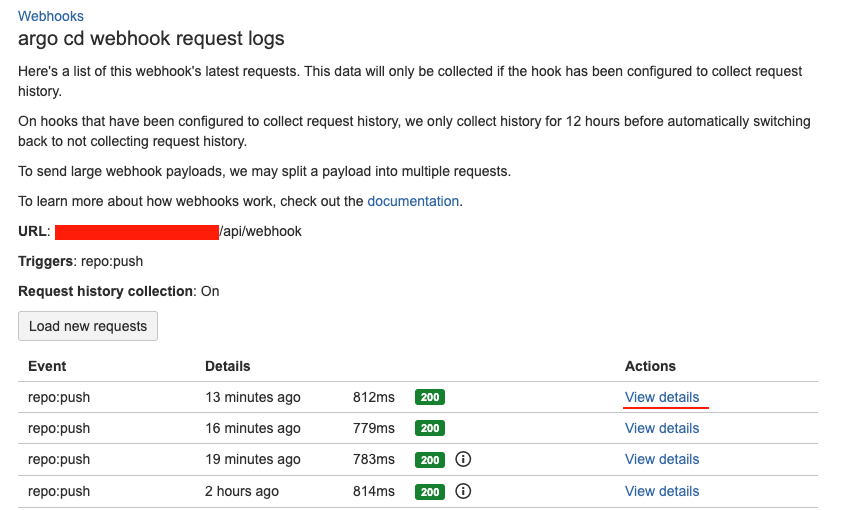Select the '2 hours ago' cell
Viewport: 845px width, 510px height.
242,491
